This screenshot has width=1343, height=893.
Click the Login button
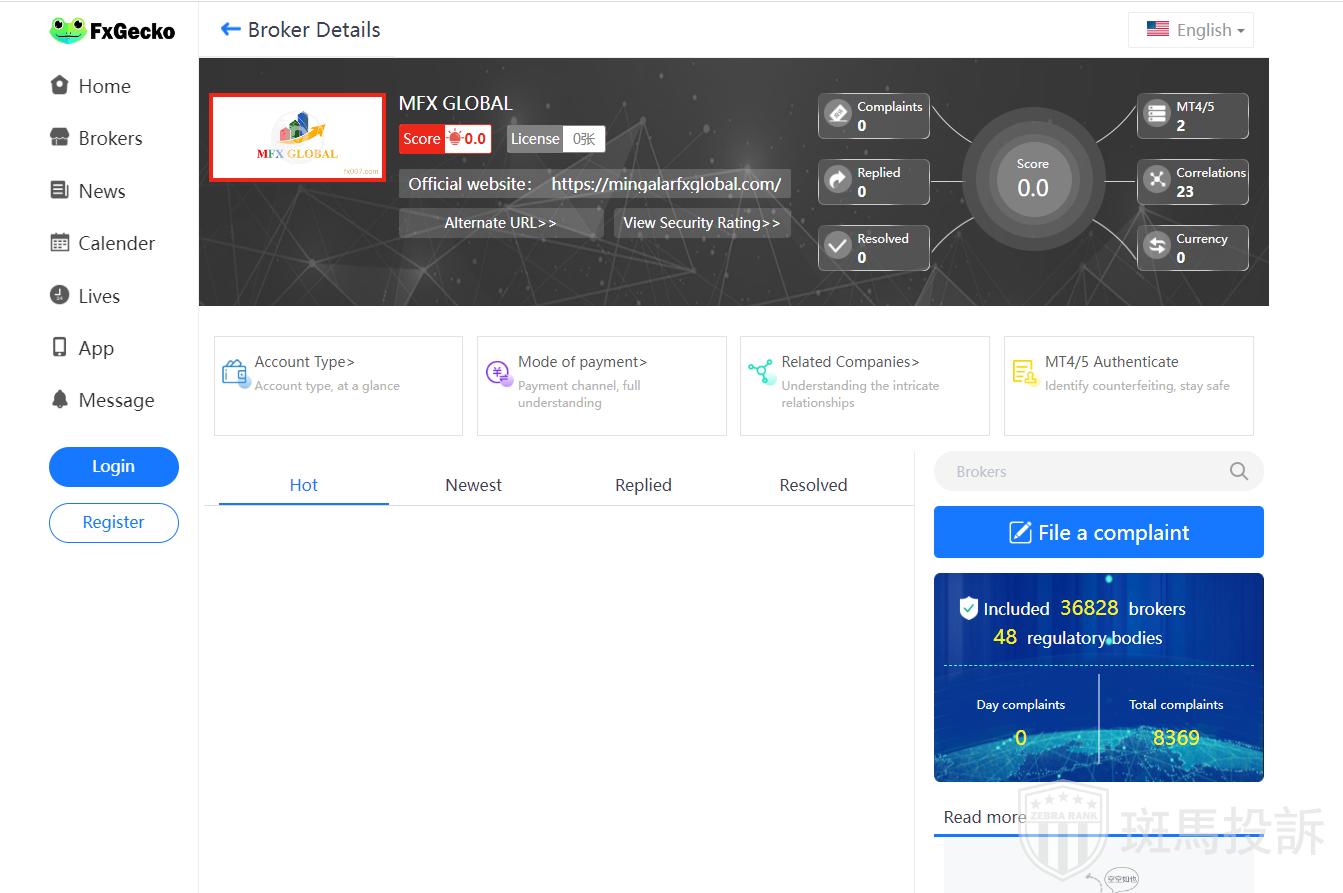pos(113,466)
